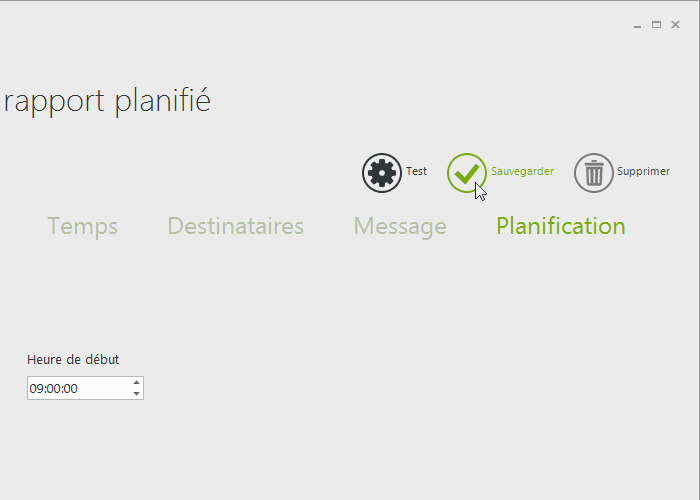Viewport: 700px width, 500px height.
Task: Open the Destinataires tab
Action: coord(235,226)
